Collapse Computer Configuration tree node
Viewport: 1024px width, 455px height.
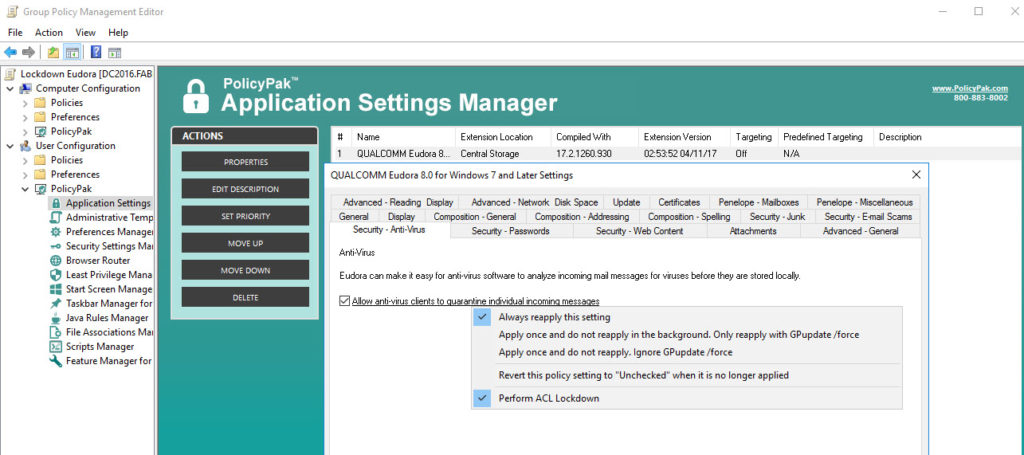(x=10, y=88)
